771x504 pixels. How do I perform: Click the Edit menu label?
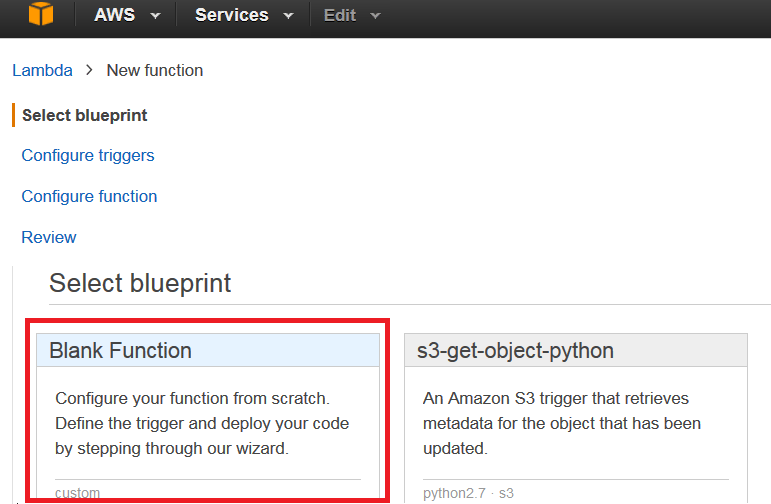tap(340, 16)
